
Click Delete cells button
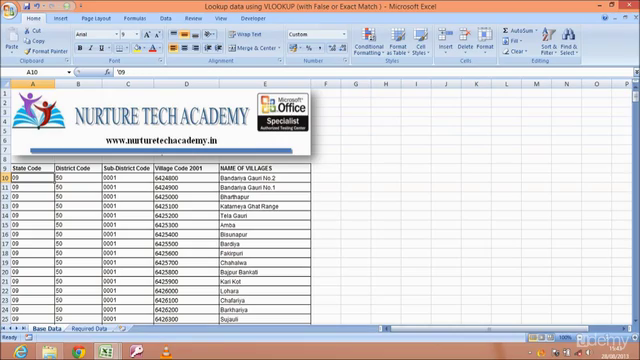click(x=465, y=41)
